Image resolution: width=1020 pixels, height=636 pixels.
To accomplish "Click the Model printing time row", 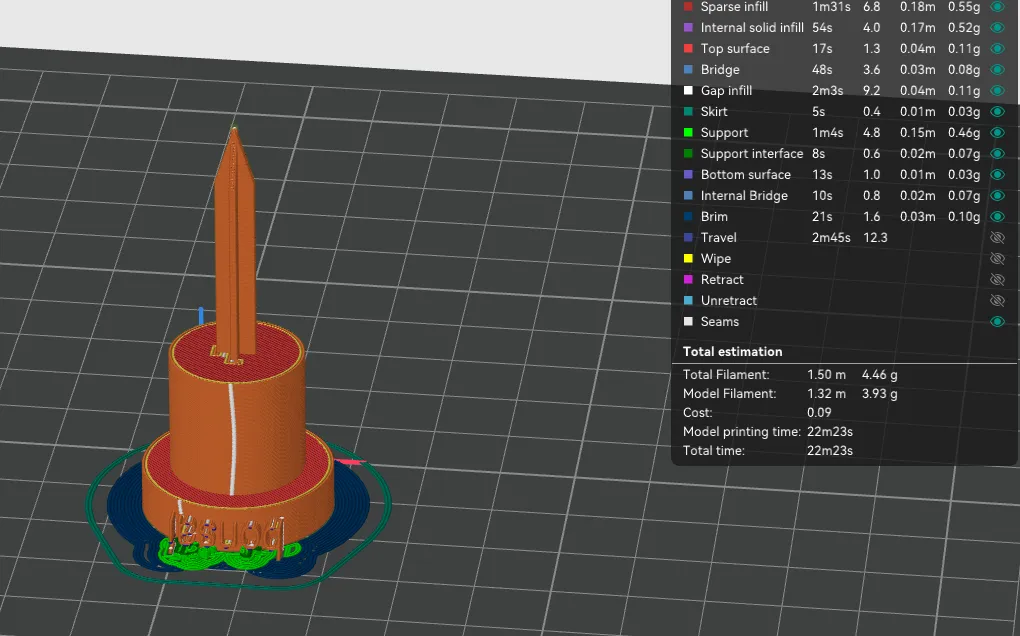I will click(768, 431).
